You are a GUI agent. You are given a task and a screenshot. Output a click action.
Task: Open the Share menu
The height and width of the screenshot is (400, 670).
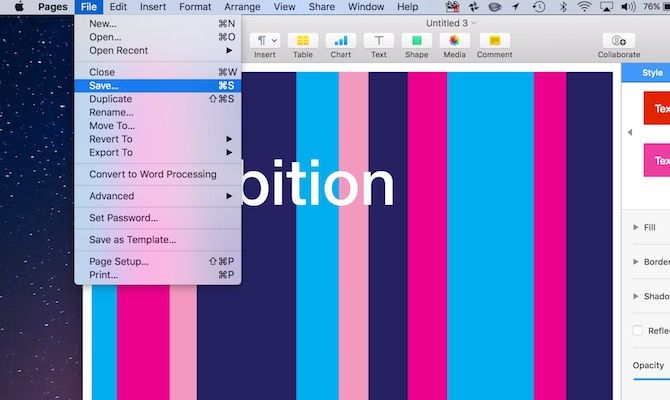pos(322,6)
